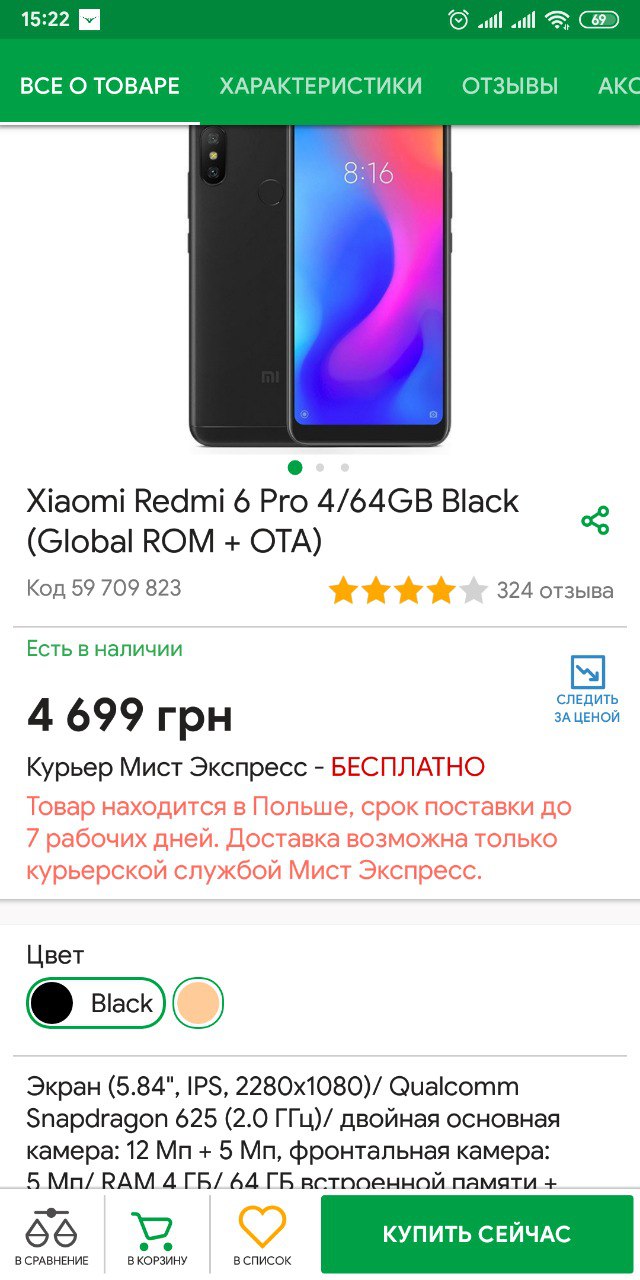
Task: Tap the battery indicator in status bar
Action: (599, 19)
